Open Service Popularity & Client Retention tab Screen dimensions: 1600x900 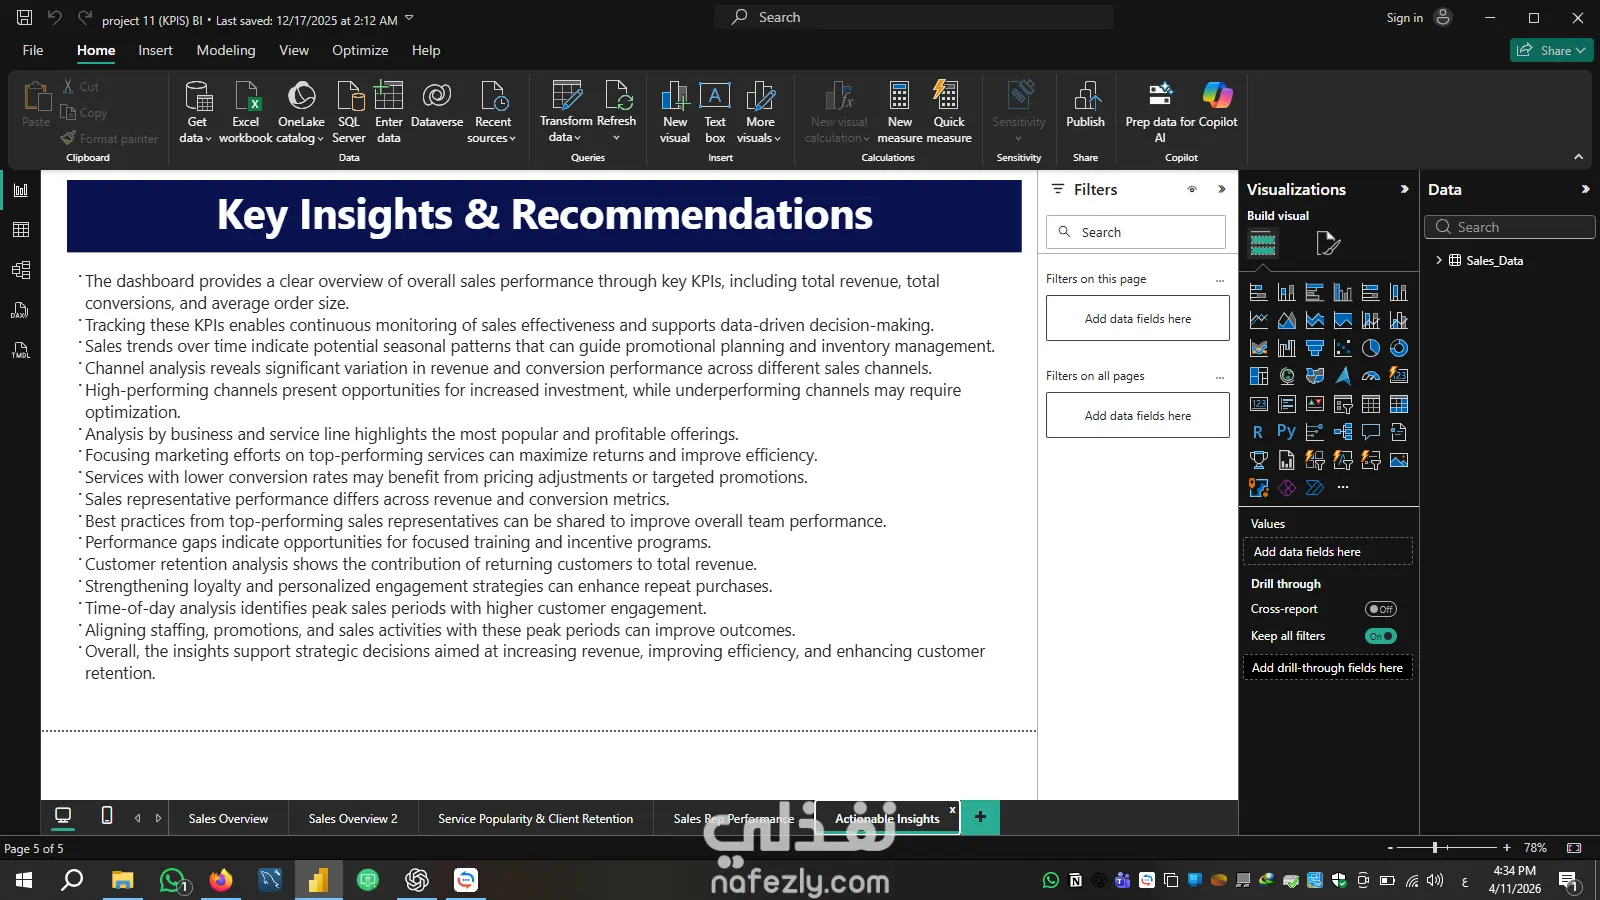535,818
